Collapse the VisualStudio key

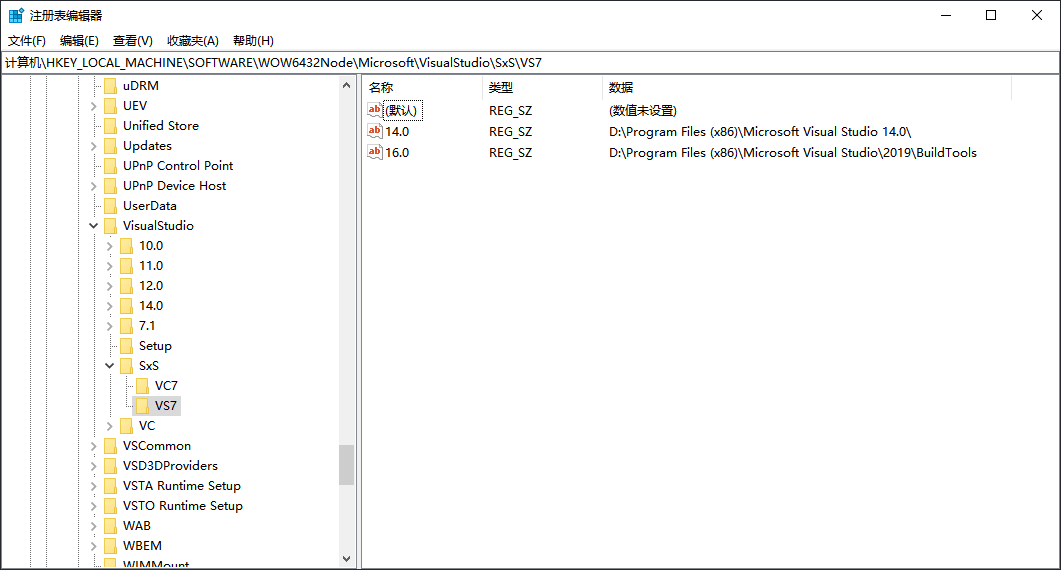pyautogui.click(x=94, y=225)
